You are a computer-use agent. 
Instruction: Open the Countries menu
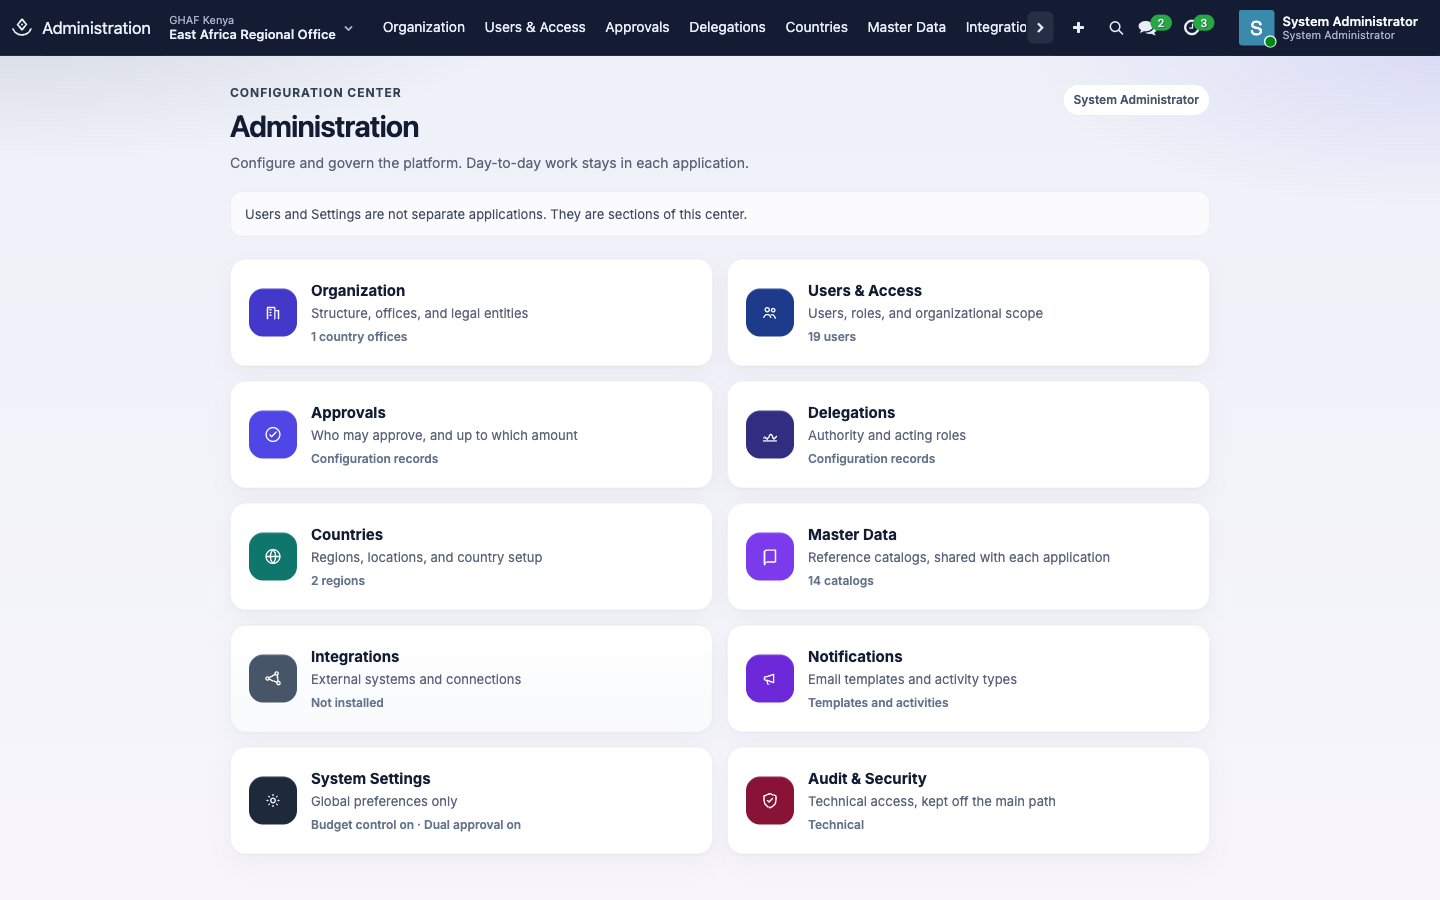(817, 28)
